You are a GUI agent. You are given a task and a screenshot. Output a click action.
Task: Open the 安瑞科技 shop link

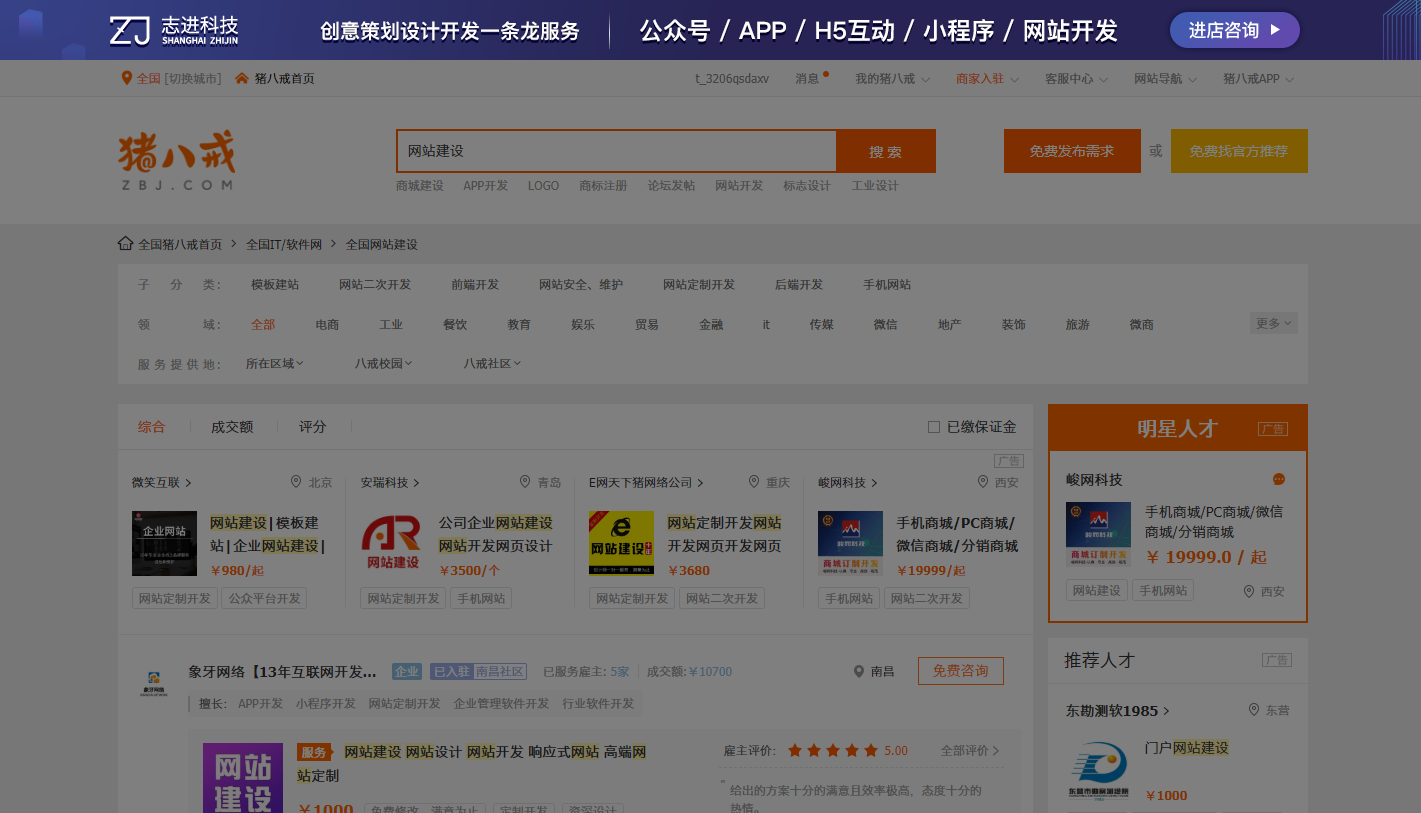390,482
